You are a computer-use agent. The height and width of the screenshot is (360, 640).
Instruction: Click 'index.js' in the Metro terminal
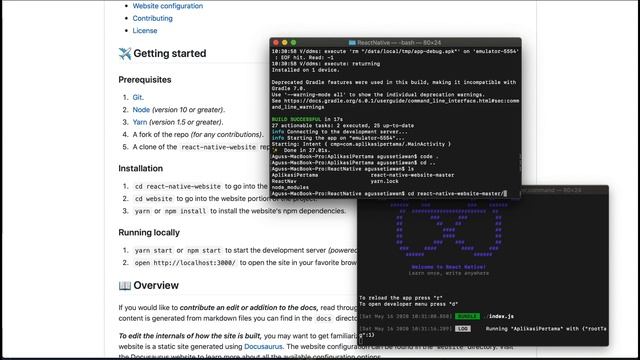click(501, 316)
